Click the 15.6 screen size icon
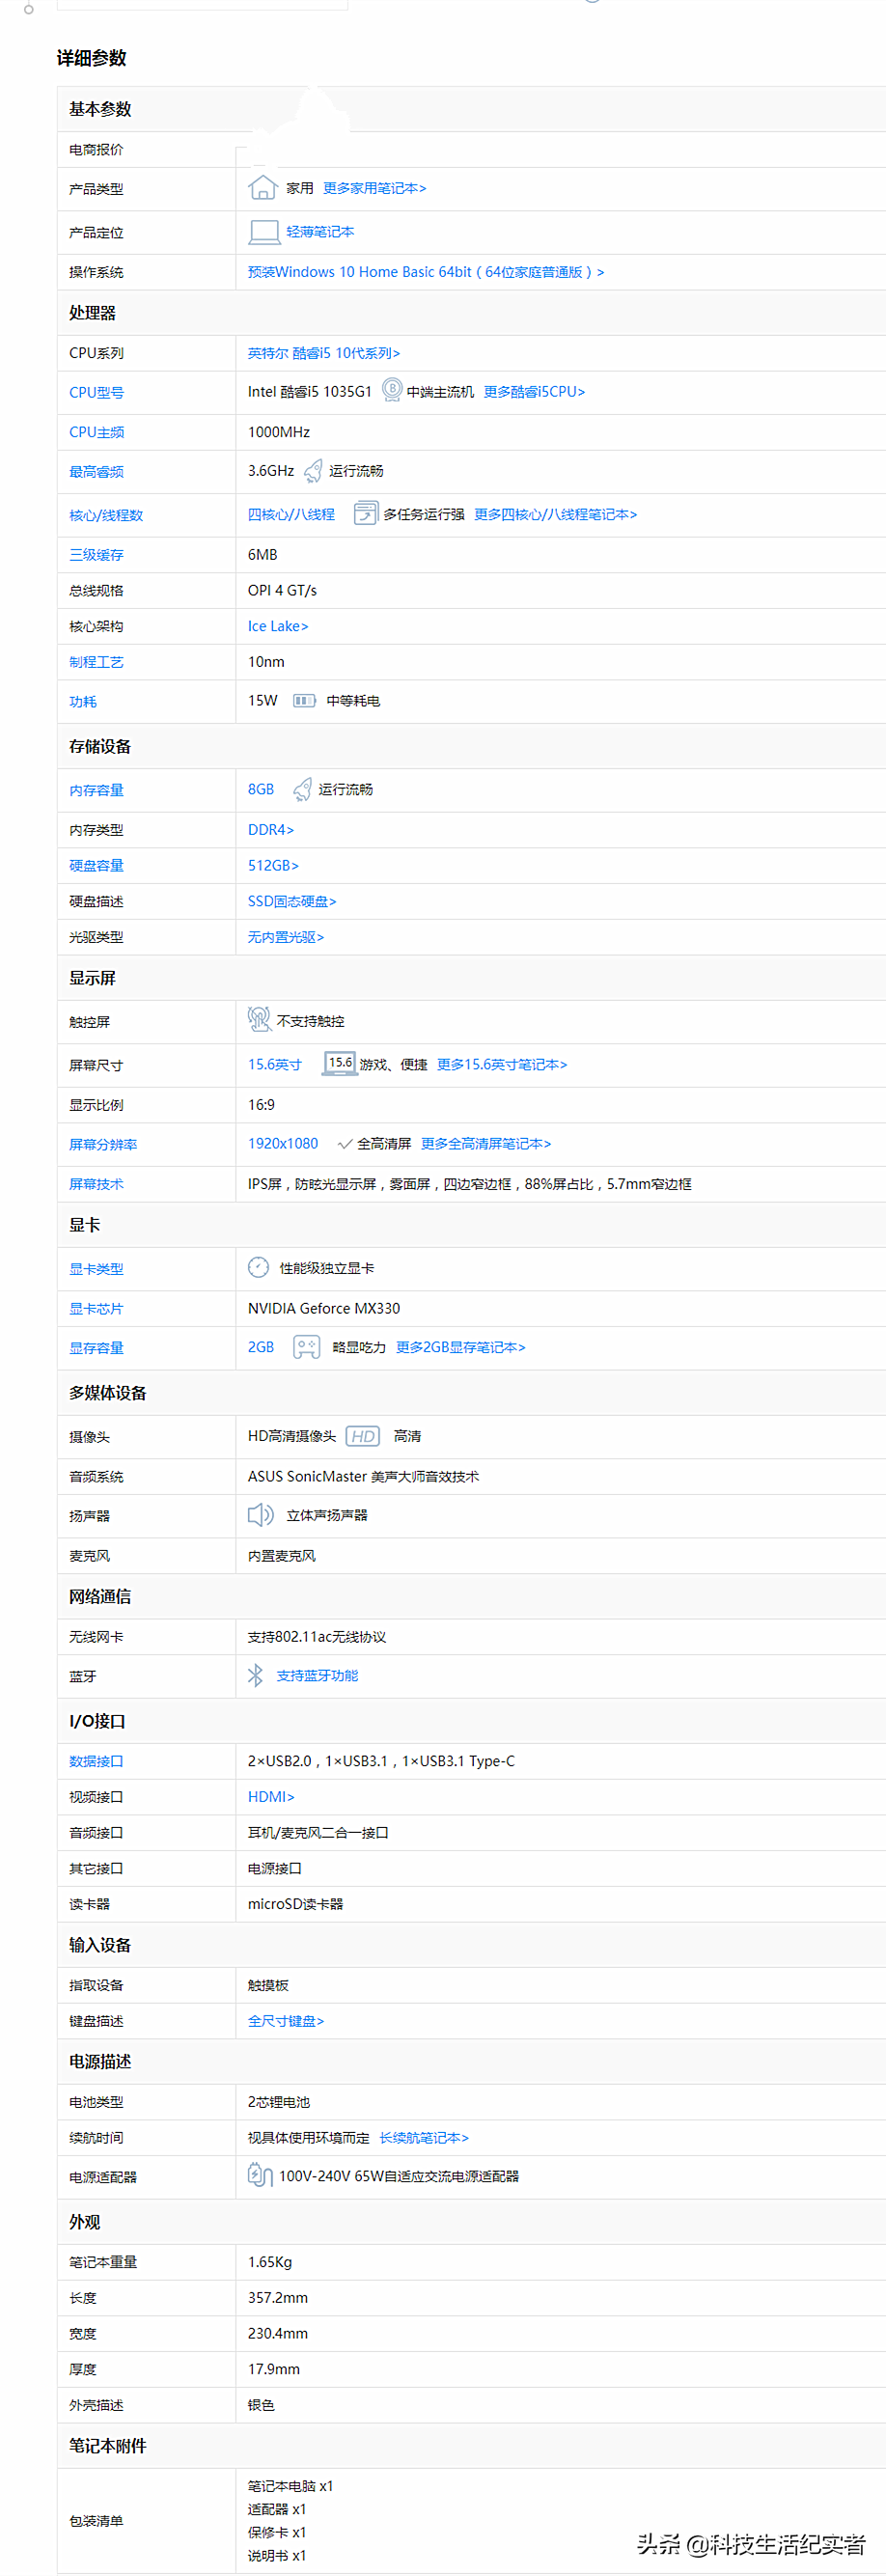Screen dimensions: 886x2576 pyautogui.click(x=340, y=1064)
